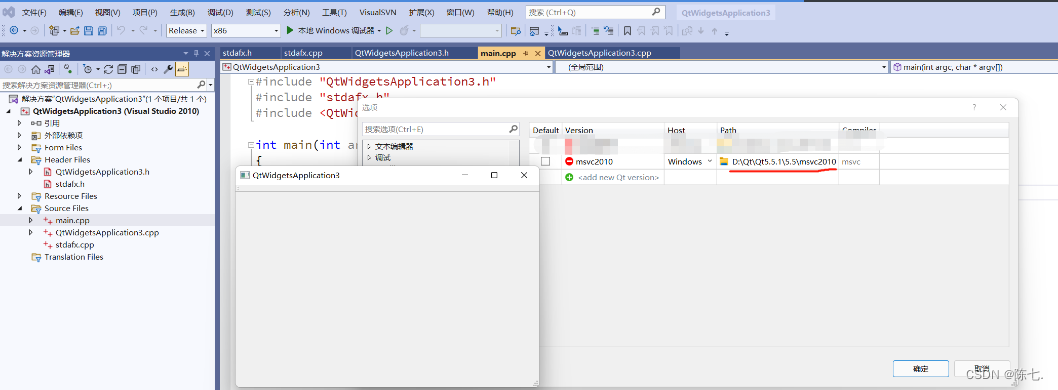Collapse the Source Files folder
Image resolution: width=1058 pixels, height=390 pixels.
[20, 208]
